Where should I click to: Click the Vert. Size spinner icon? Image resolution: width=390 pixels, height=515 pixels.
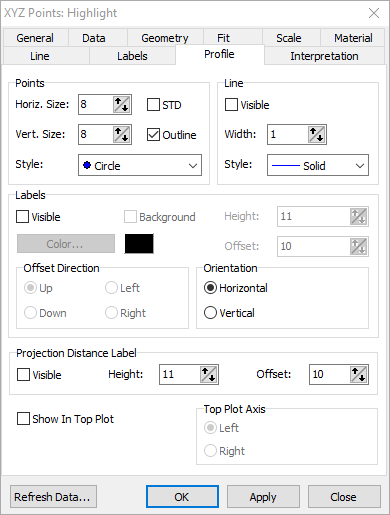click(x=121, y=134)
